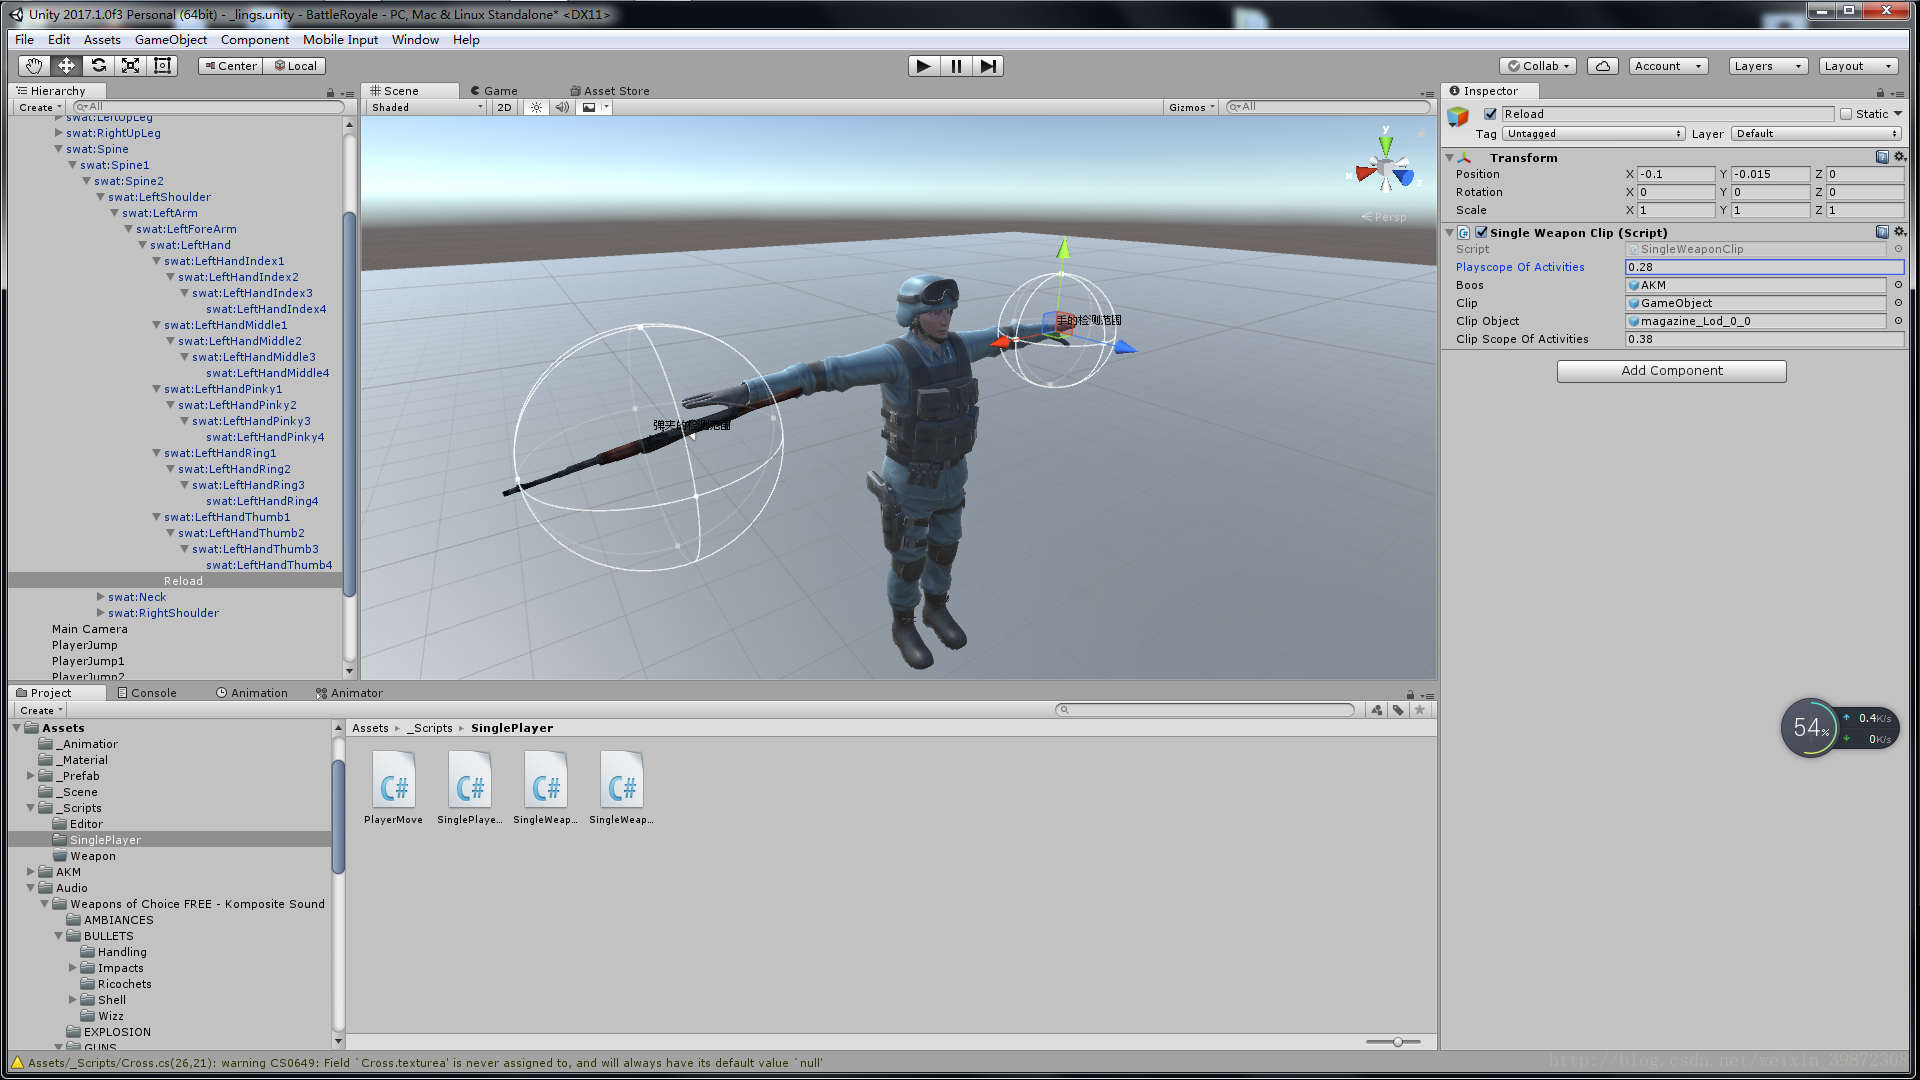Viewport: 1920px width, 1080px height.
Task: Click the Play button
Action: click(x=923, y=66)
